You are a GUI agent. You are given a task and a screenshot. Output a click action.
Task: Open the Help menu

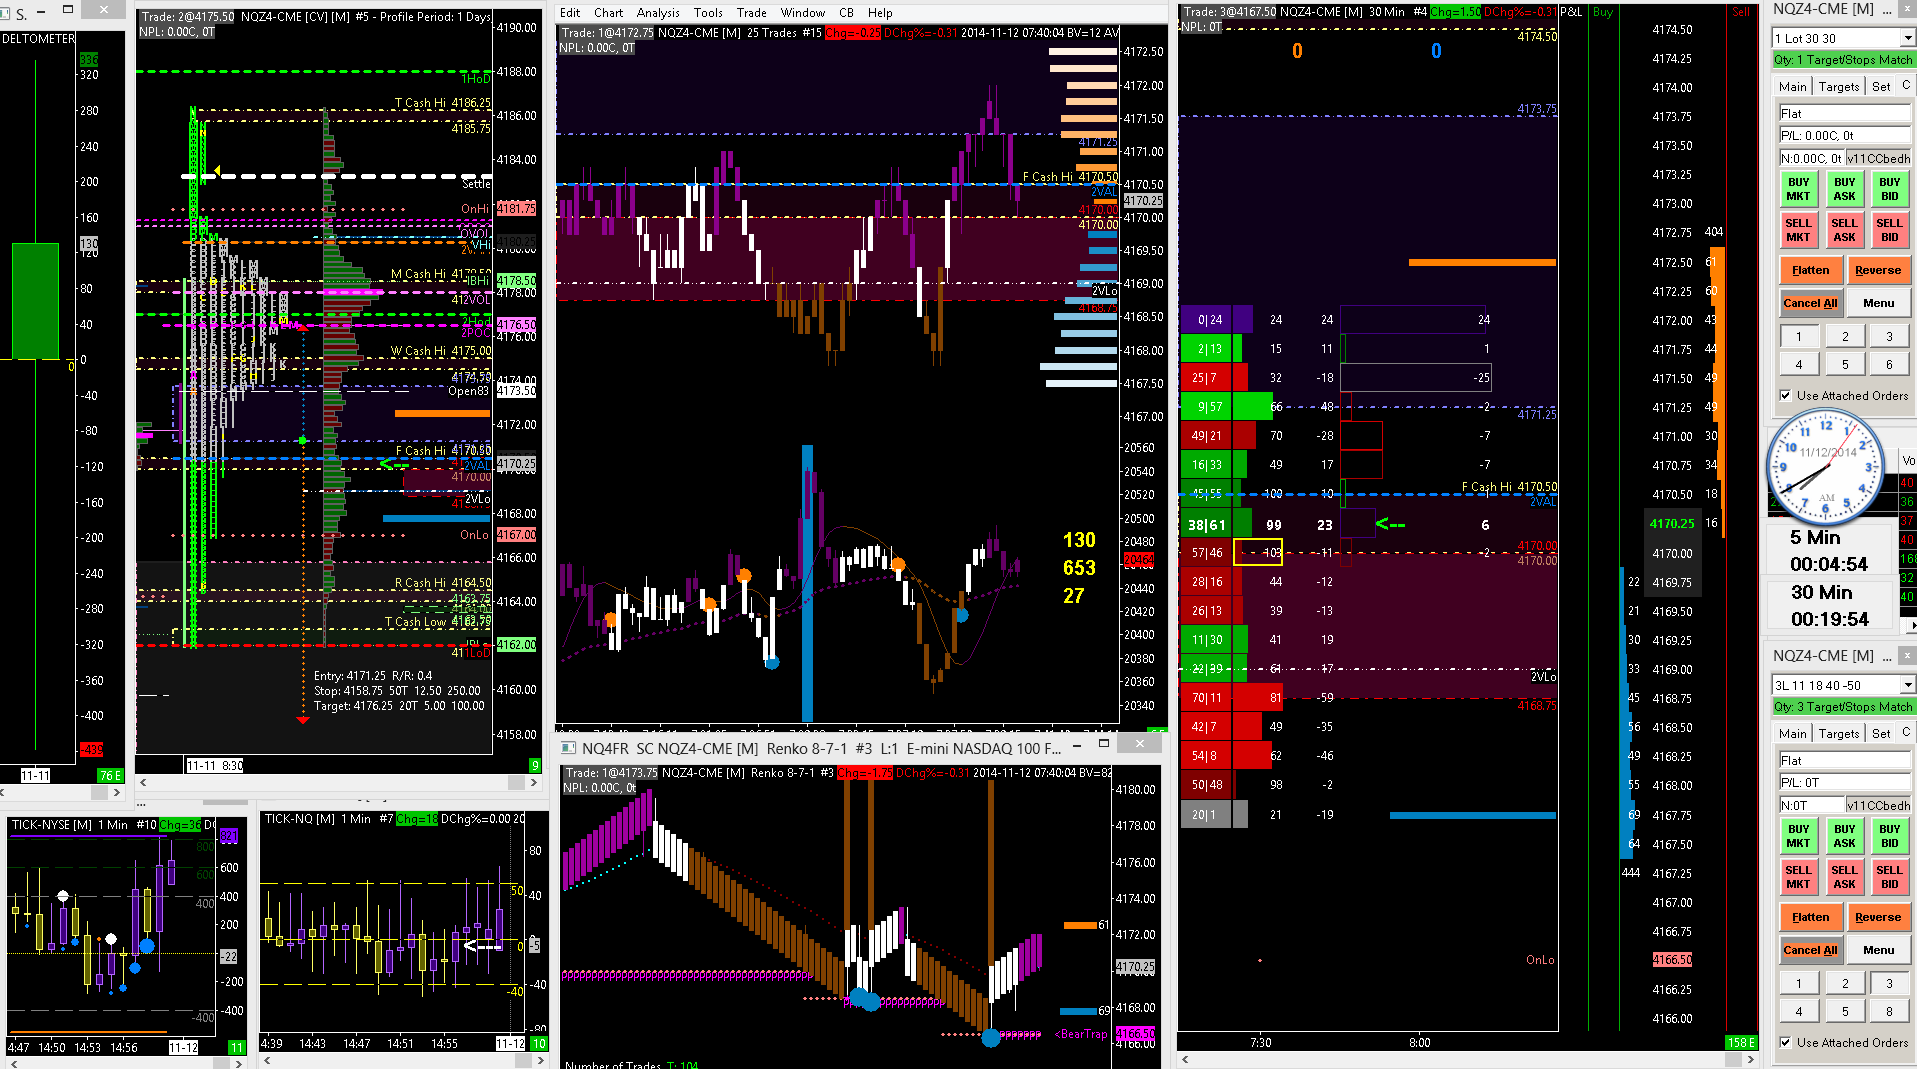pos(880,13)
